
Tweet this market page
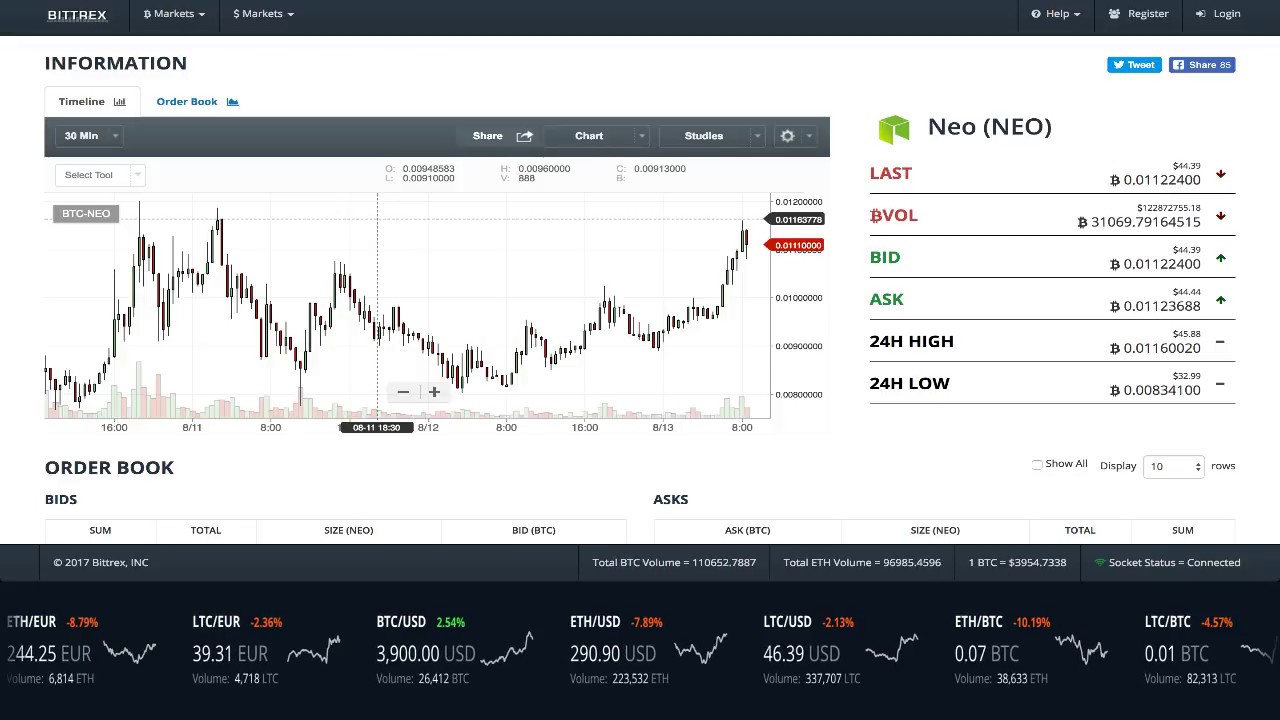point(1133,65)
